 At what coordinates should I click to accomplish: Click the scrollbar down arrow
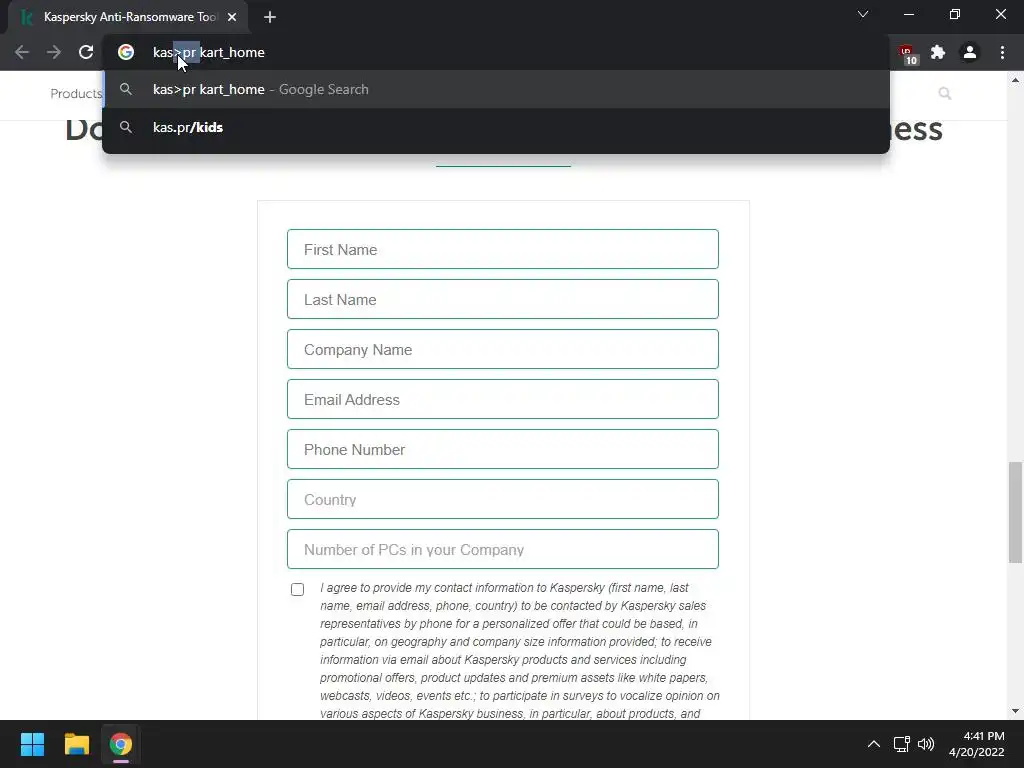pos(1015,711)
